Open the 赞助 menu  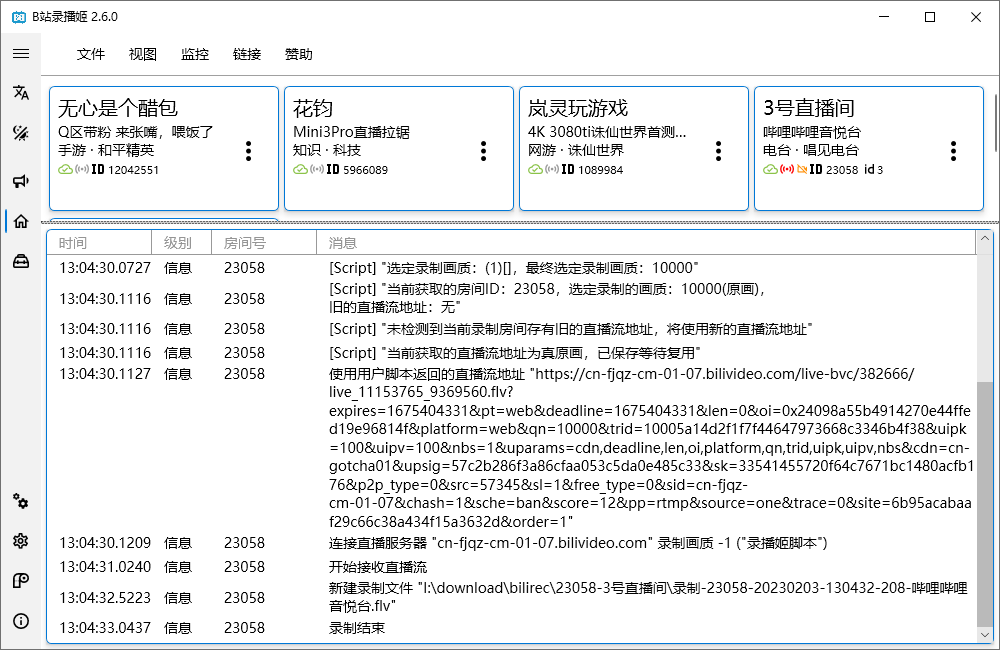pyautogui.click(x=298, y=55)
